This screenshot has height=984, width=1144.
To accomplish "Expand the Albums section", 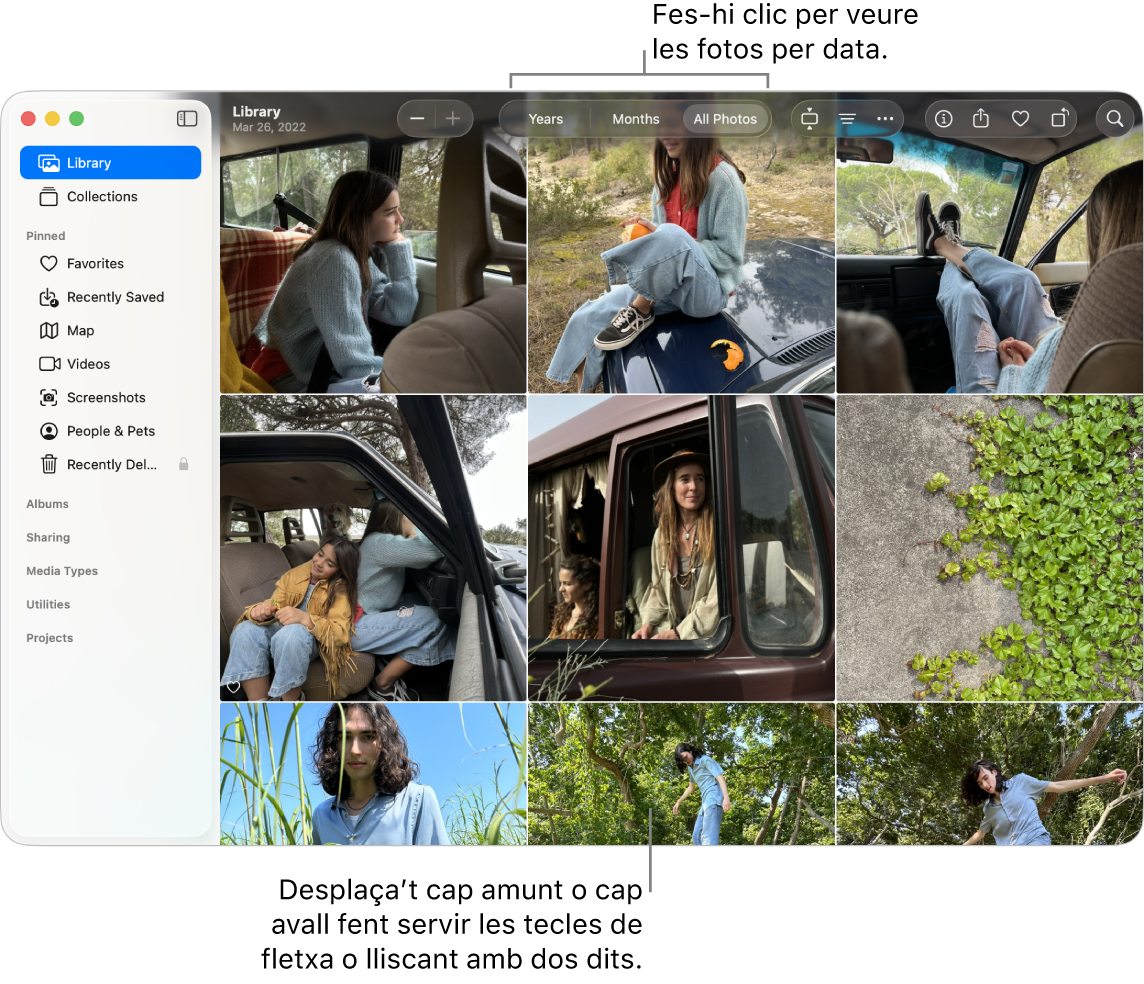I will pos(47,504).
